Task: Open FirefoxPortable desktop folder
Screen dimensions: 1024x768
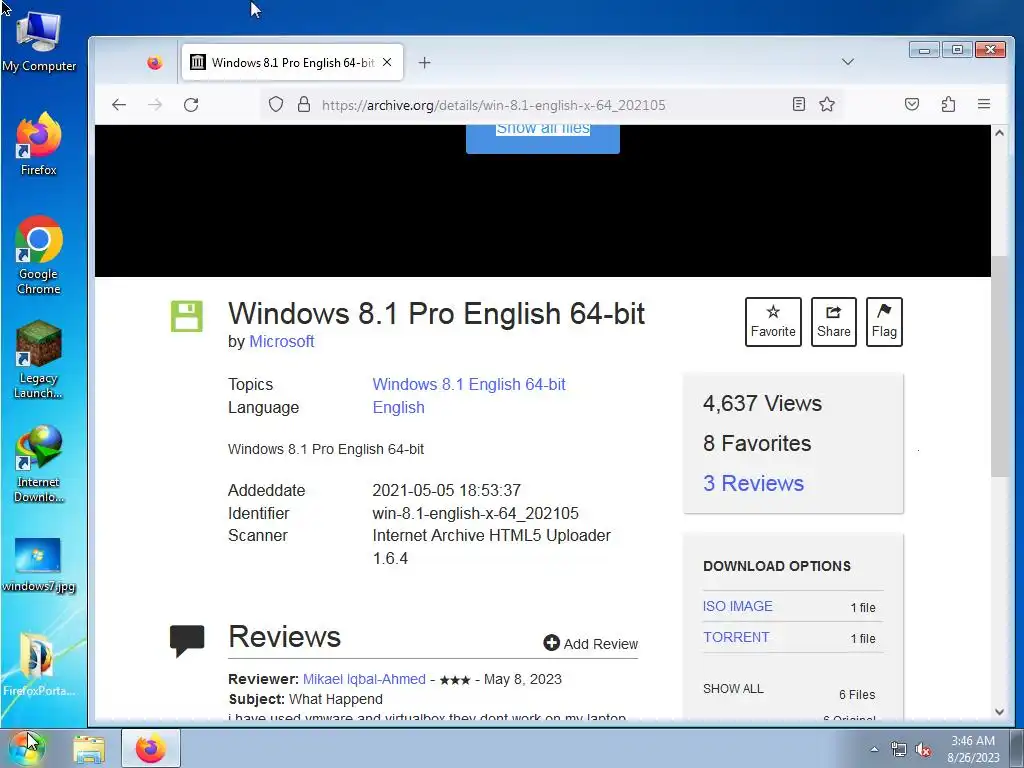Action: (39, 665)
